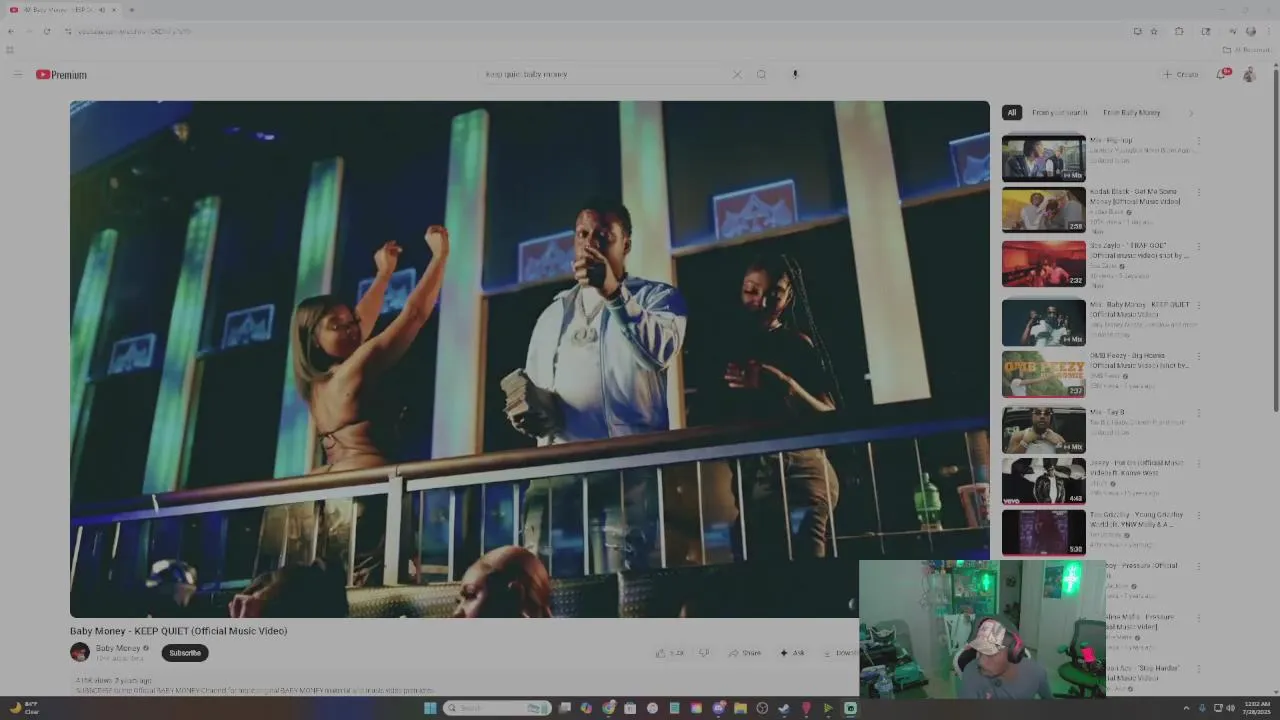This screenshot has width=1280, height=720.
Task: Select the 'From Baby Money' chip
Action: [x=1131, y=113]
